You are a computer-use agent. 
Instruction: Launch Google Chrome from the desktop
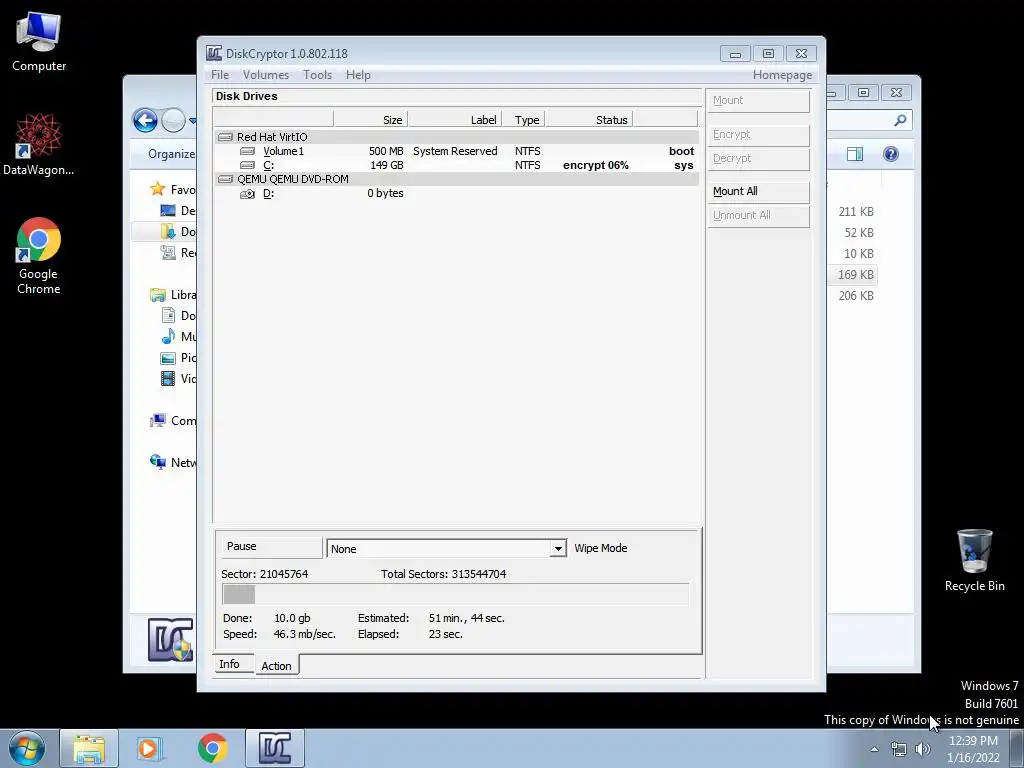pos(39,255)
